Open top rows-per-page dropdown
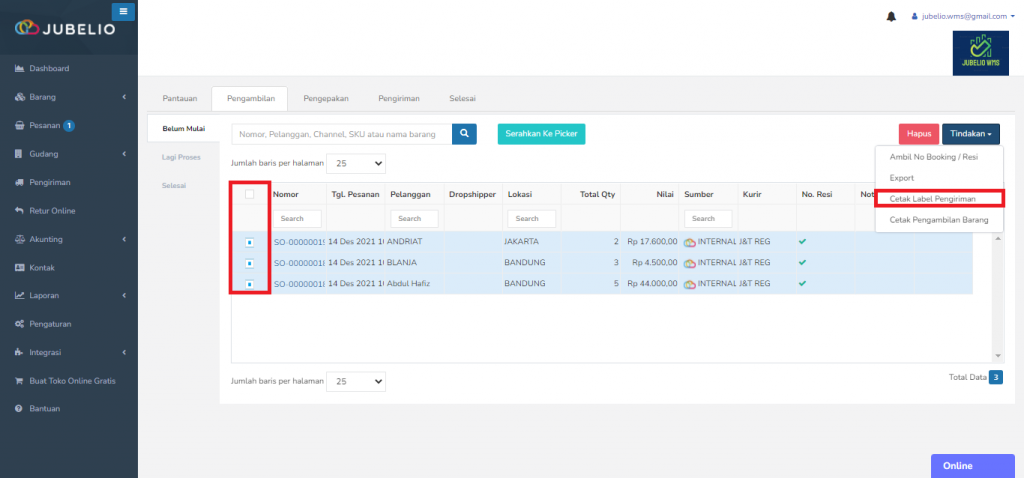Image resolution: width=1024 pixels, height=478 pixels. coord(356,163)
